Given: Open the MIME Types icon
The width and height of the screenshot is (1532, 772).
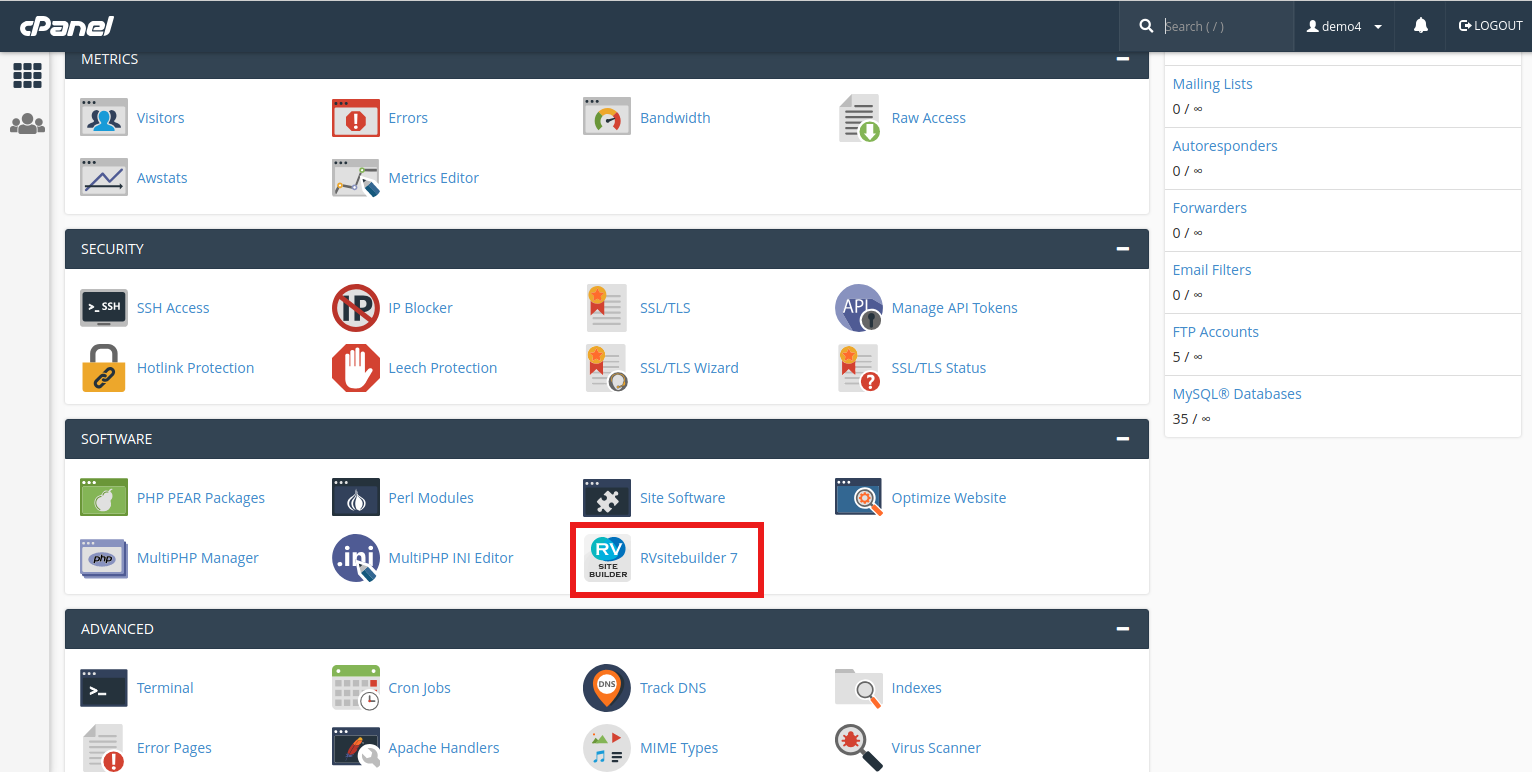Looking at the screenshot, I should pyautogui.click(x=607, y=748).
